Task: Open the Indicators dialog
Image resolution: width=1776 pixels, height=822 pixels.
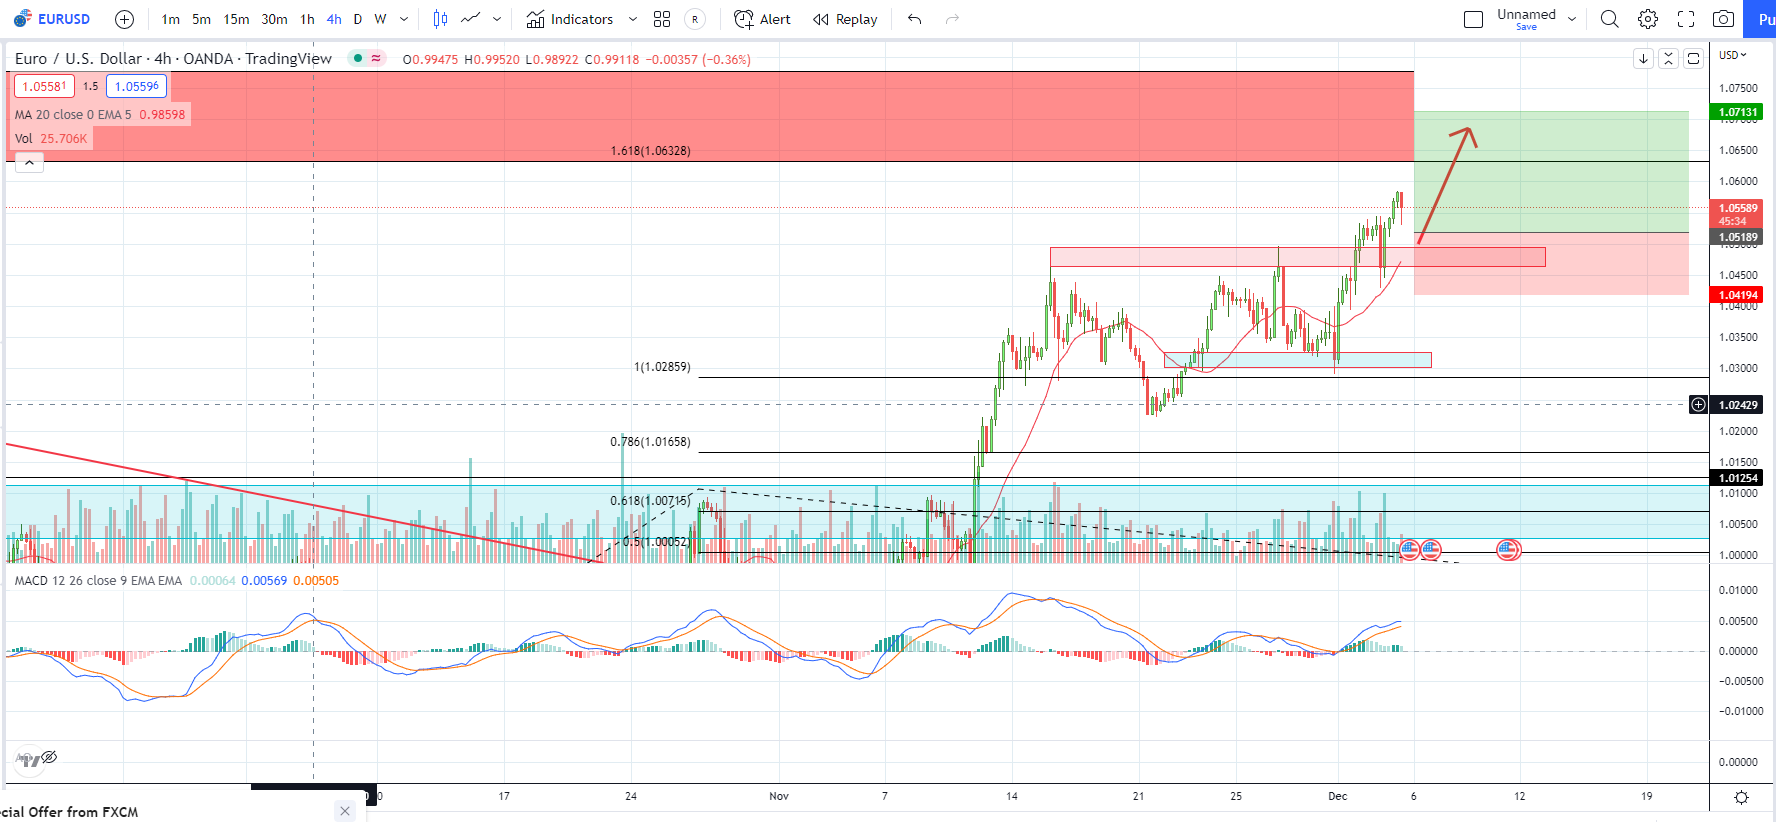Action: (x=570, y=19)
